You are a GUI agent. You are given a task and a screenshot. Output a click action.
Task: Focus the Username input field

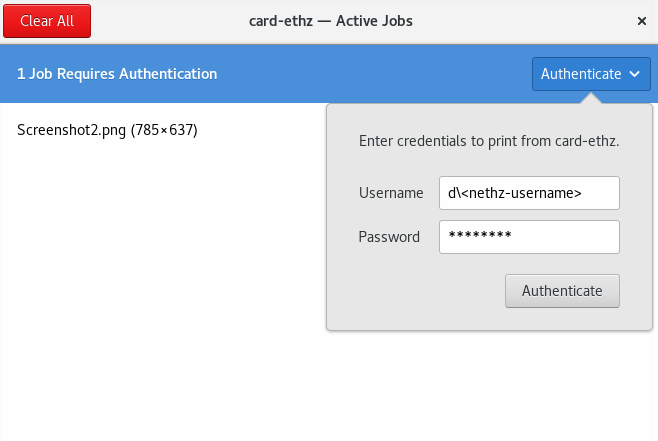529,193
